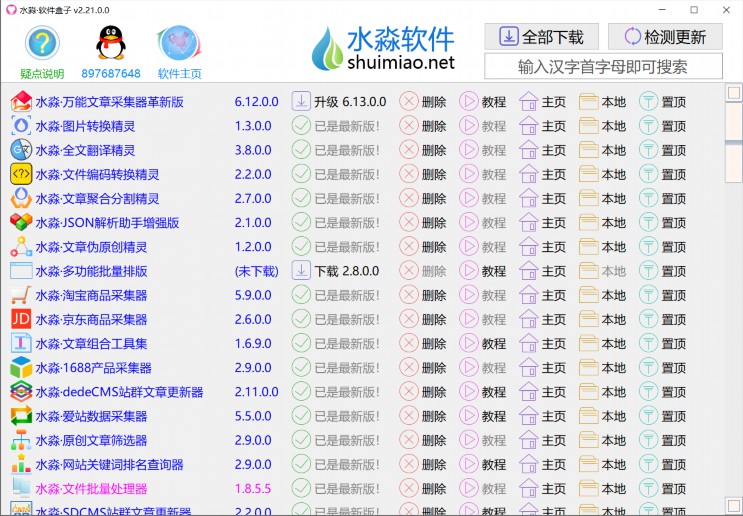Upgrade 万能文章采集器革新版 to 6.13.0.0

point(339,102)
